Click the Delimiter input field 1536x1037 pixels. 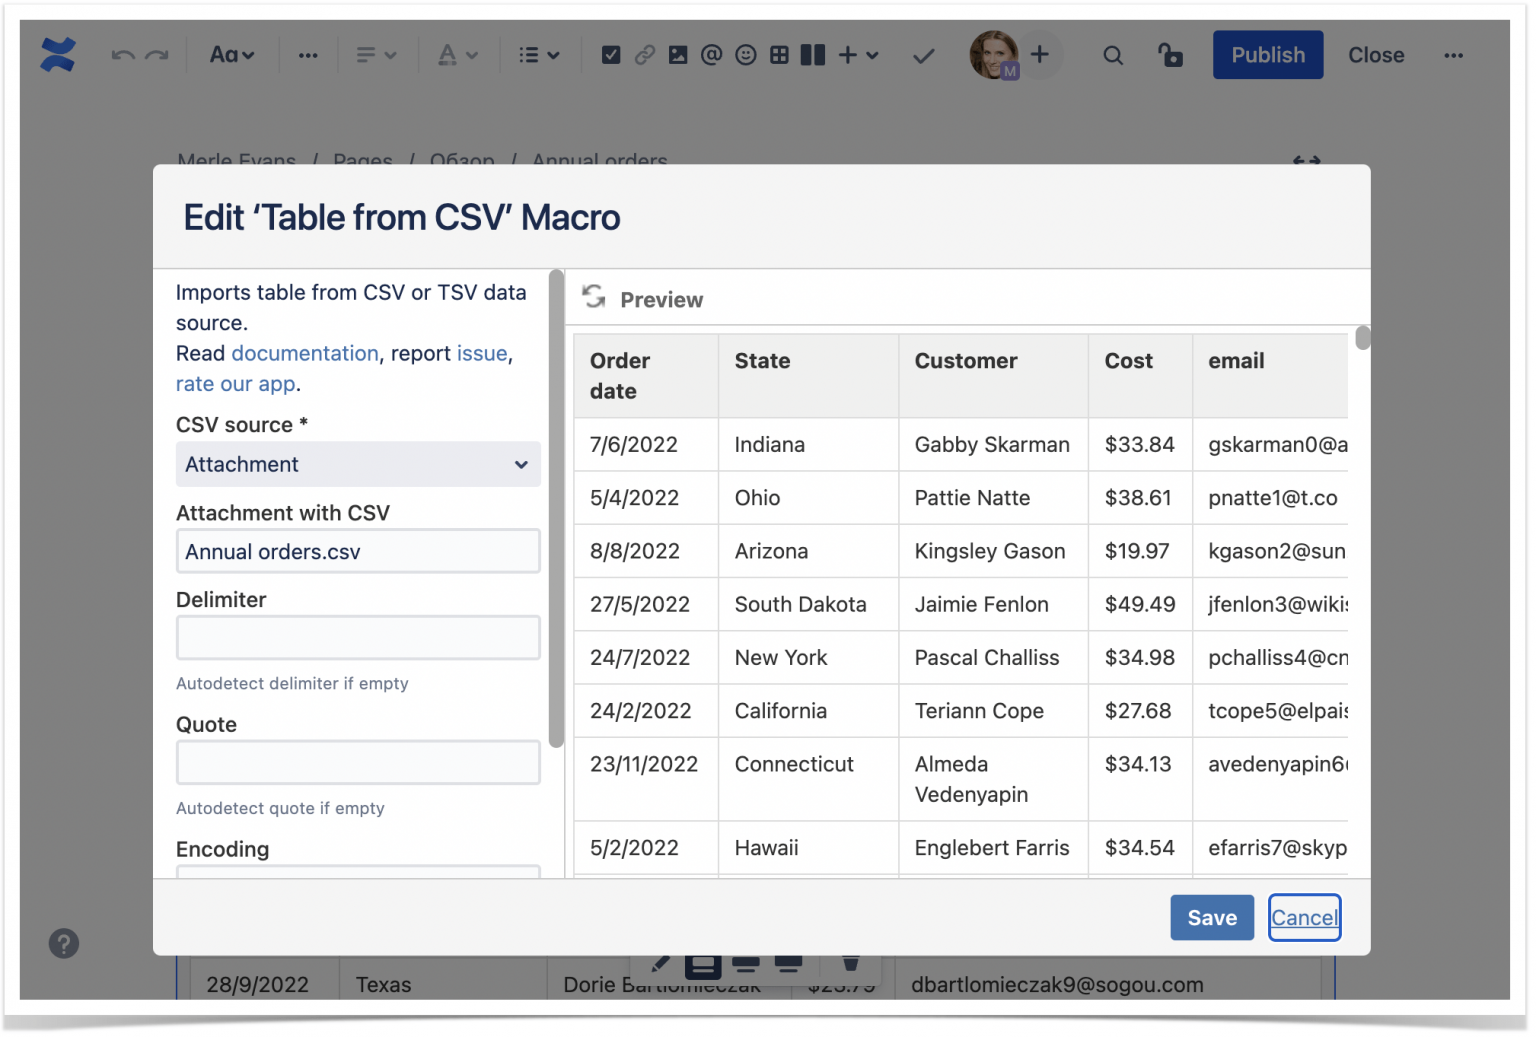pyautogui.click(x=357, y=637)
